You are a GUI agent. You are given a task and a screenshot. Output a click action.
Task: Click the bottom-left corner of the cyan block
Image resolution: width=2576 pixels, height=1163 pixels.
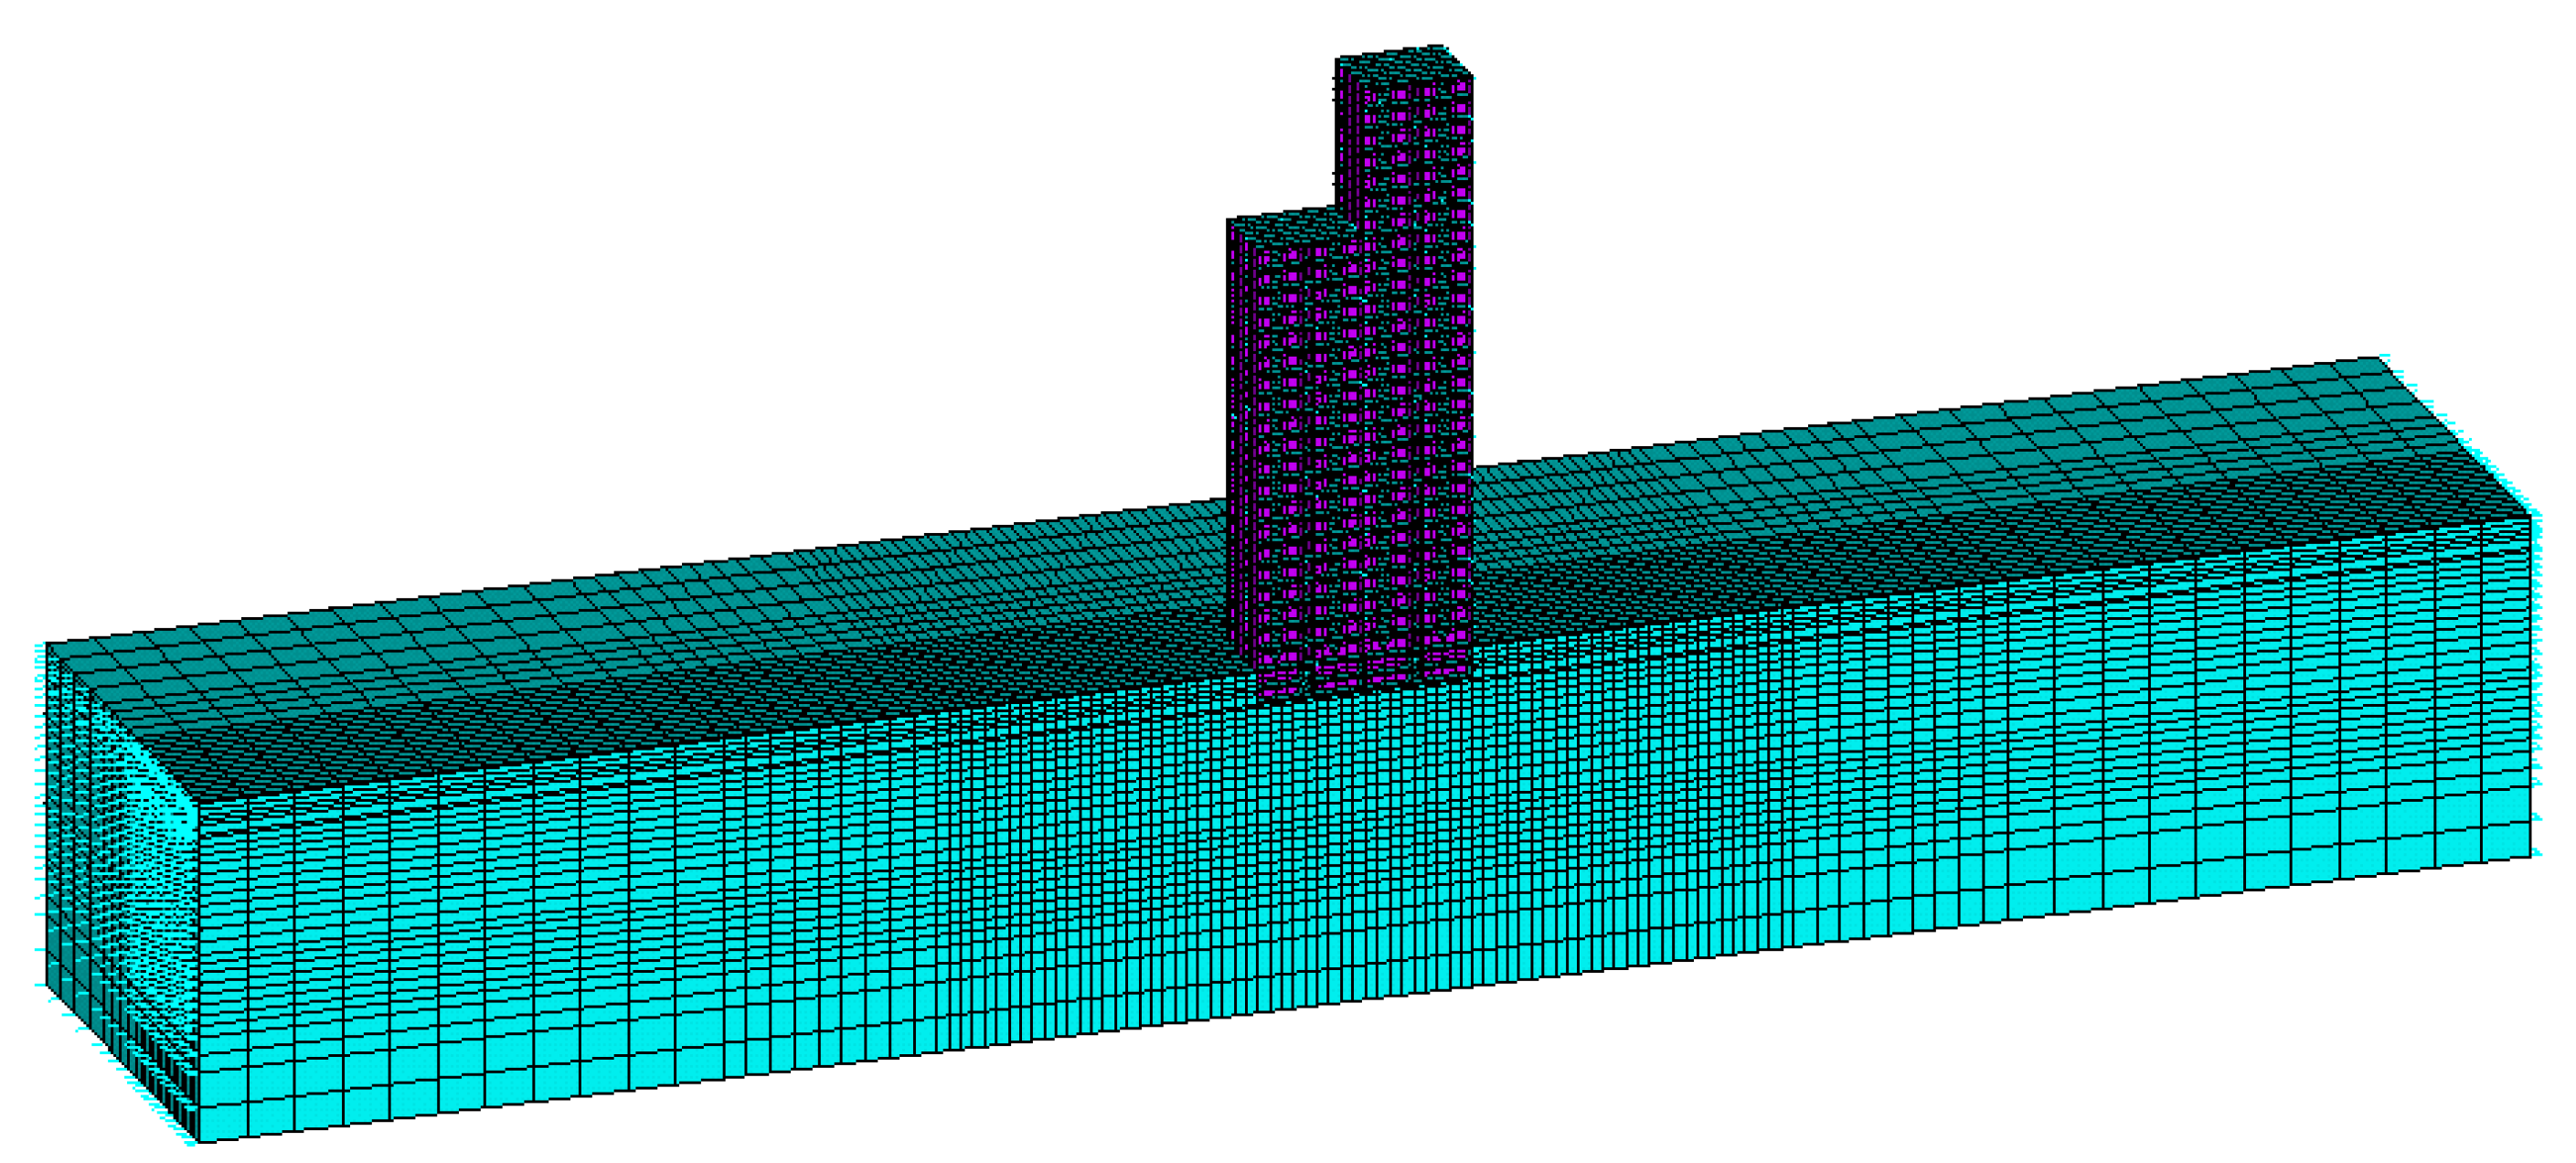(x=200, y=1140)
